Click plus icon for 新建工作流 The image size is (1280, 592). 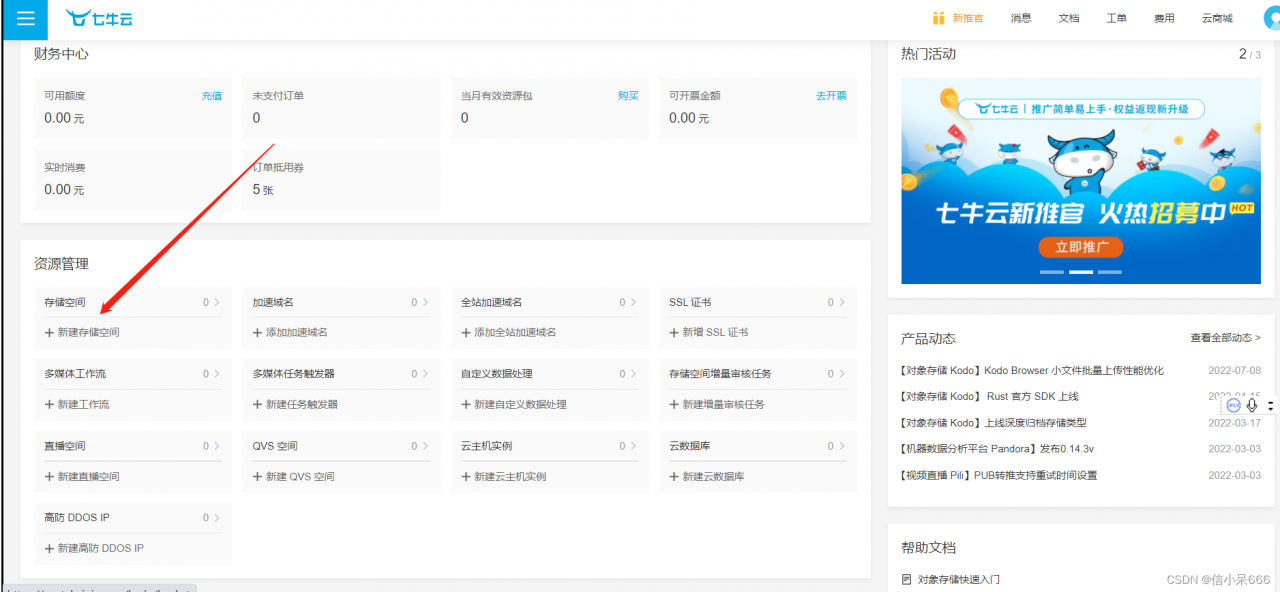coord(49,404)
